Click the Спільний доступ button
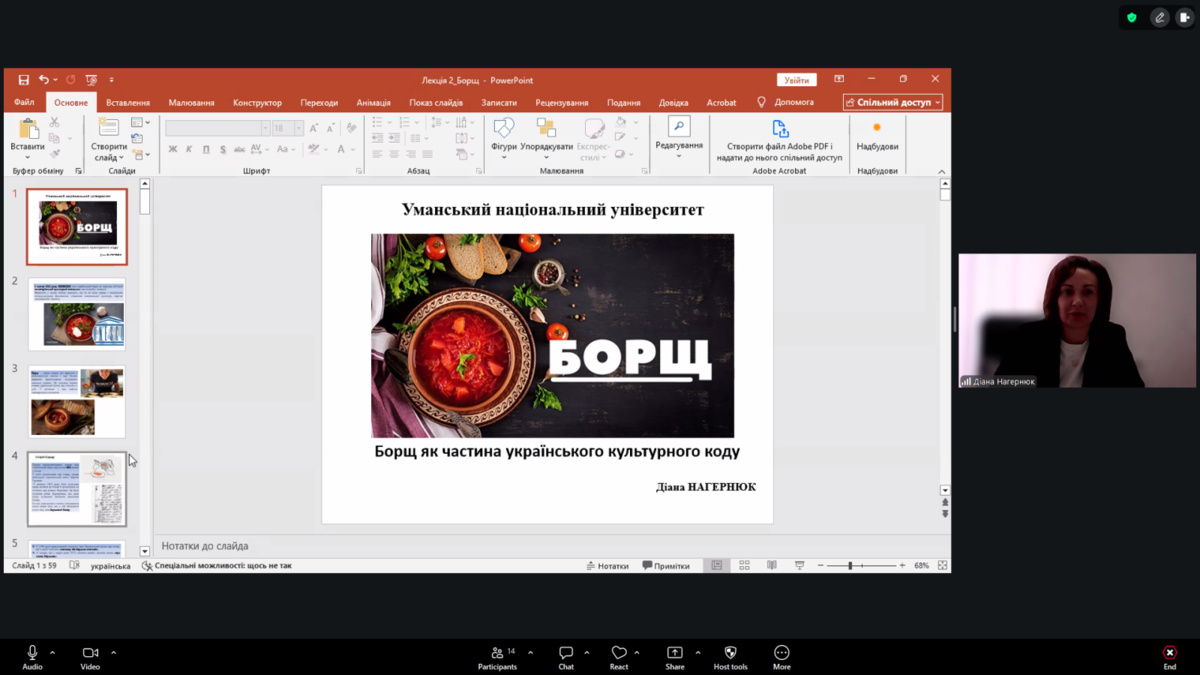The image size is (1200, 675). coord(892,102)
